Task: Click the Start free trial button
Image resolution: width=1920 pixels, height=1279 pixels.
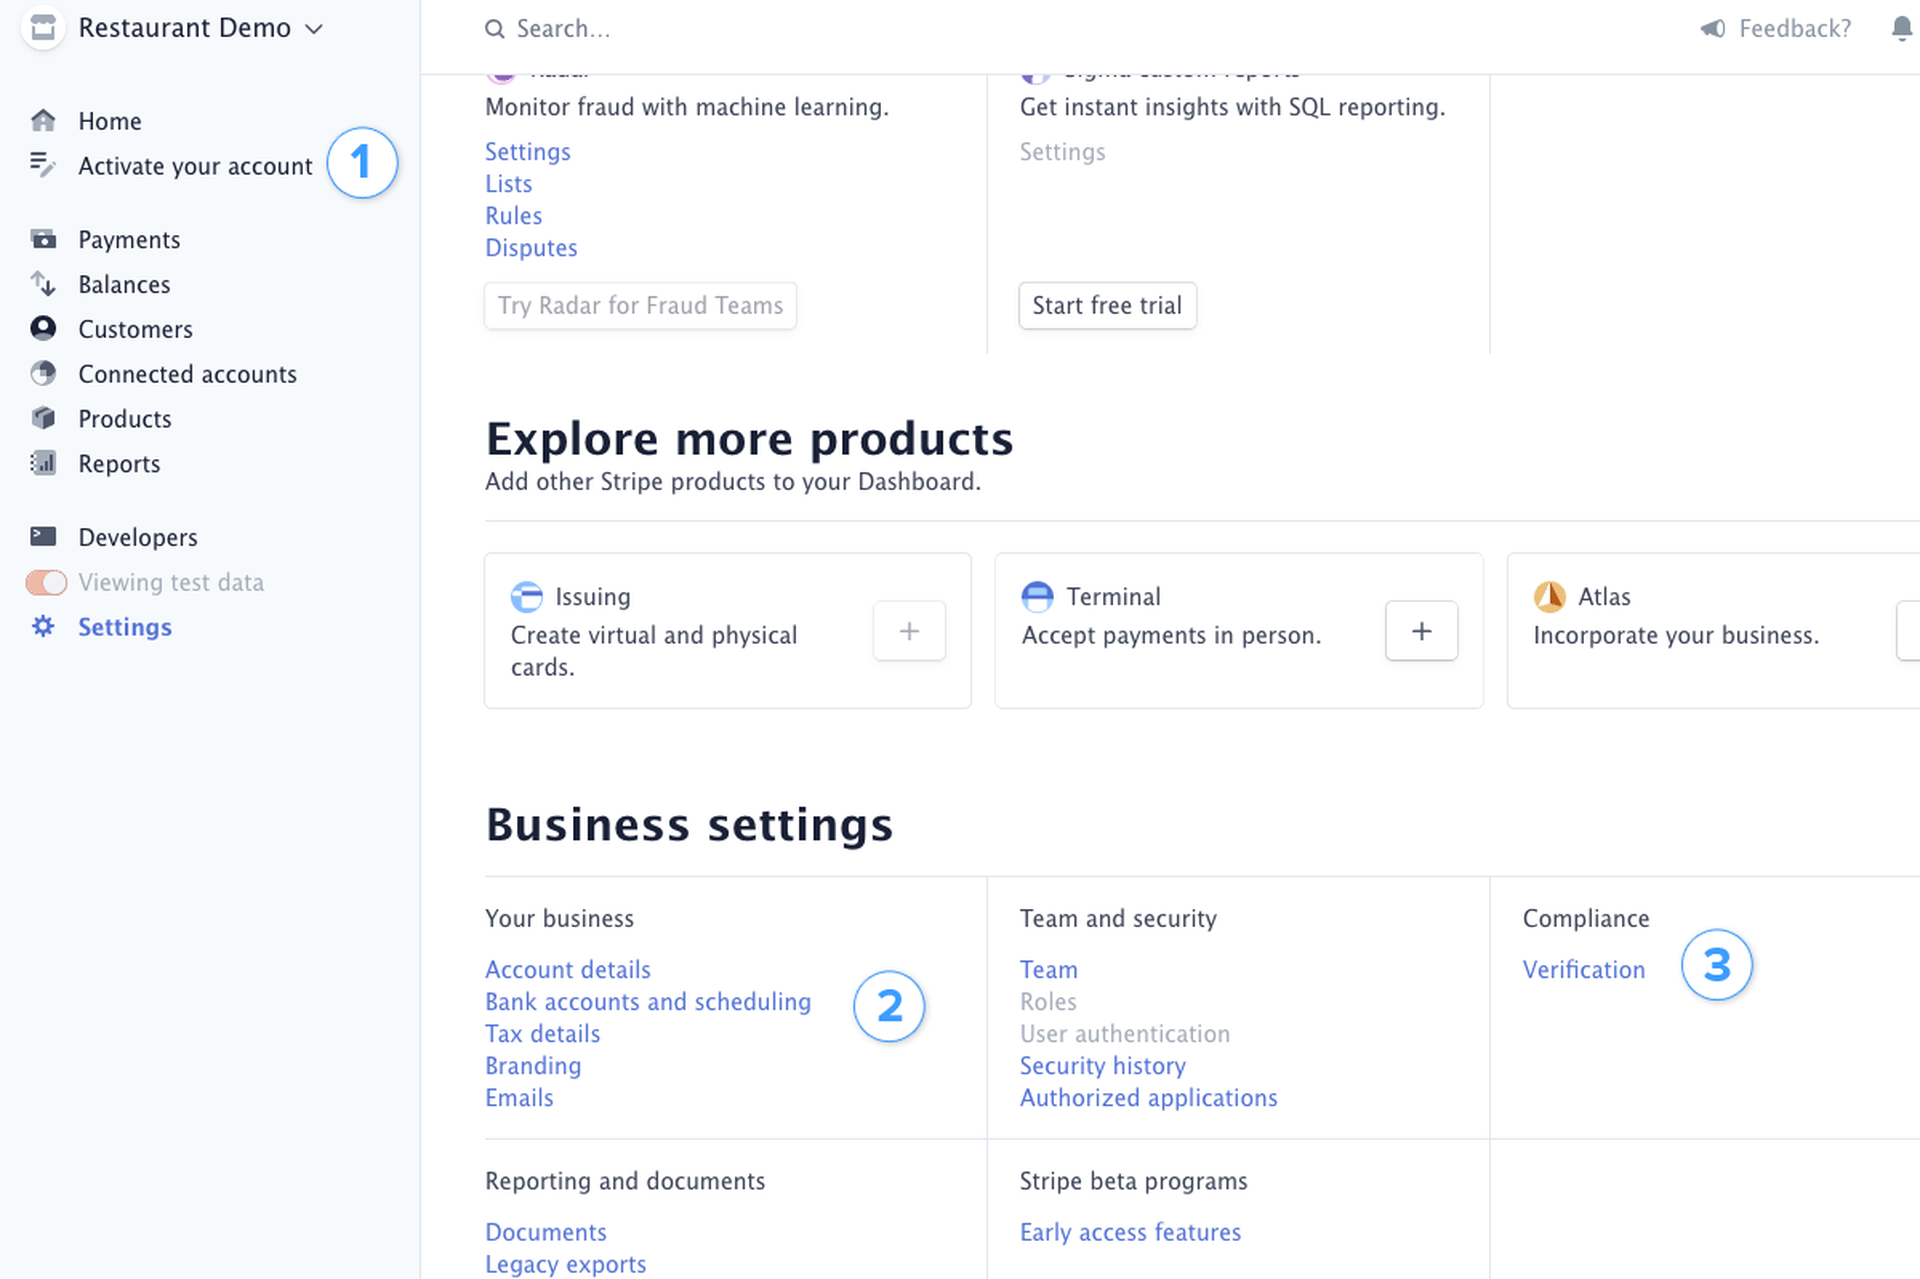Action: click(1107, 305)
